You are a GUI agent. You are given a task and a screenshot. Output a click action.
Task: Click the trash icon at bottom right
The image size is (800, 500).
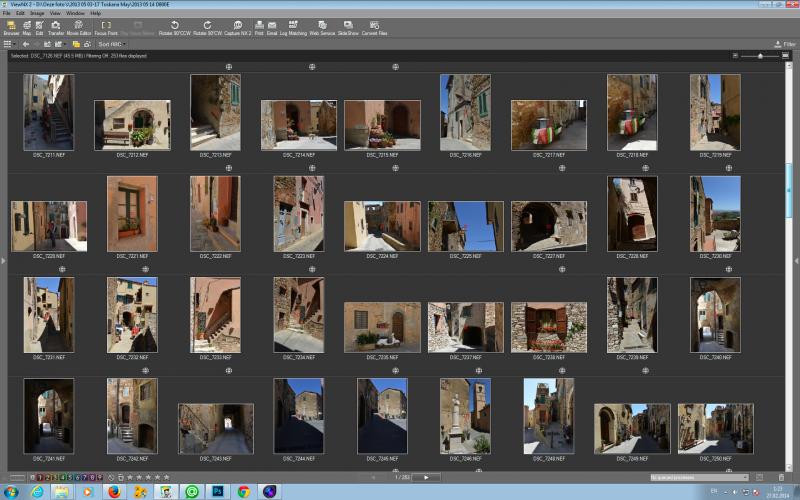(781, 478)
